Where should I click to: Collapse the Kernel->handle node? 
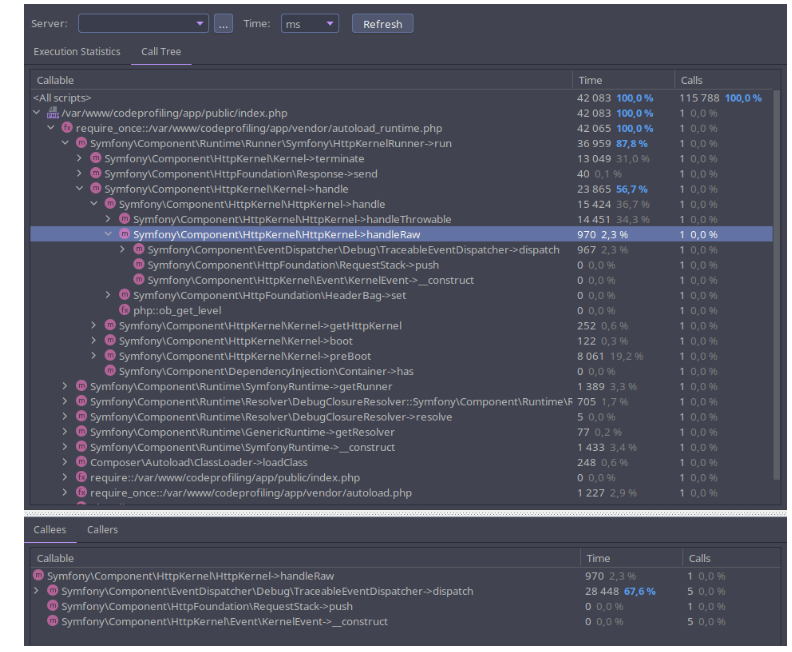click(x=79, y=188)
